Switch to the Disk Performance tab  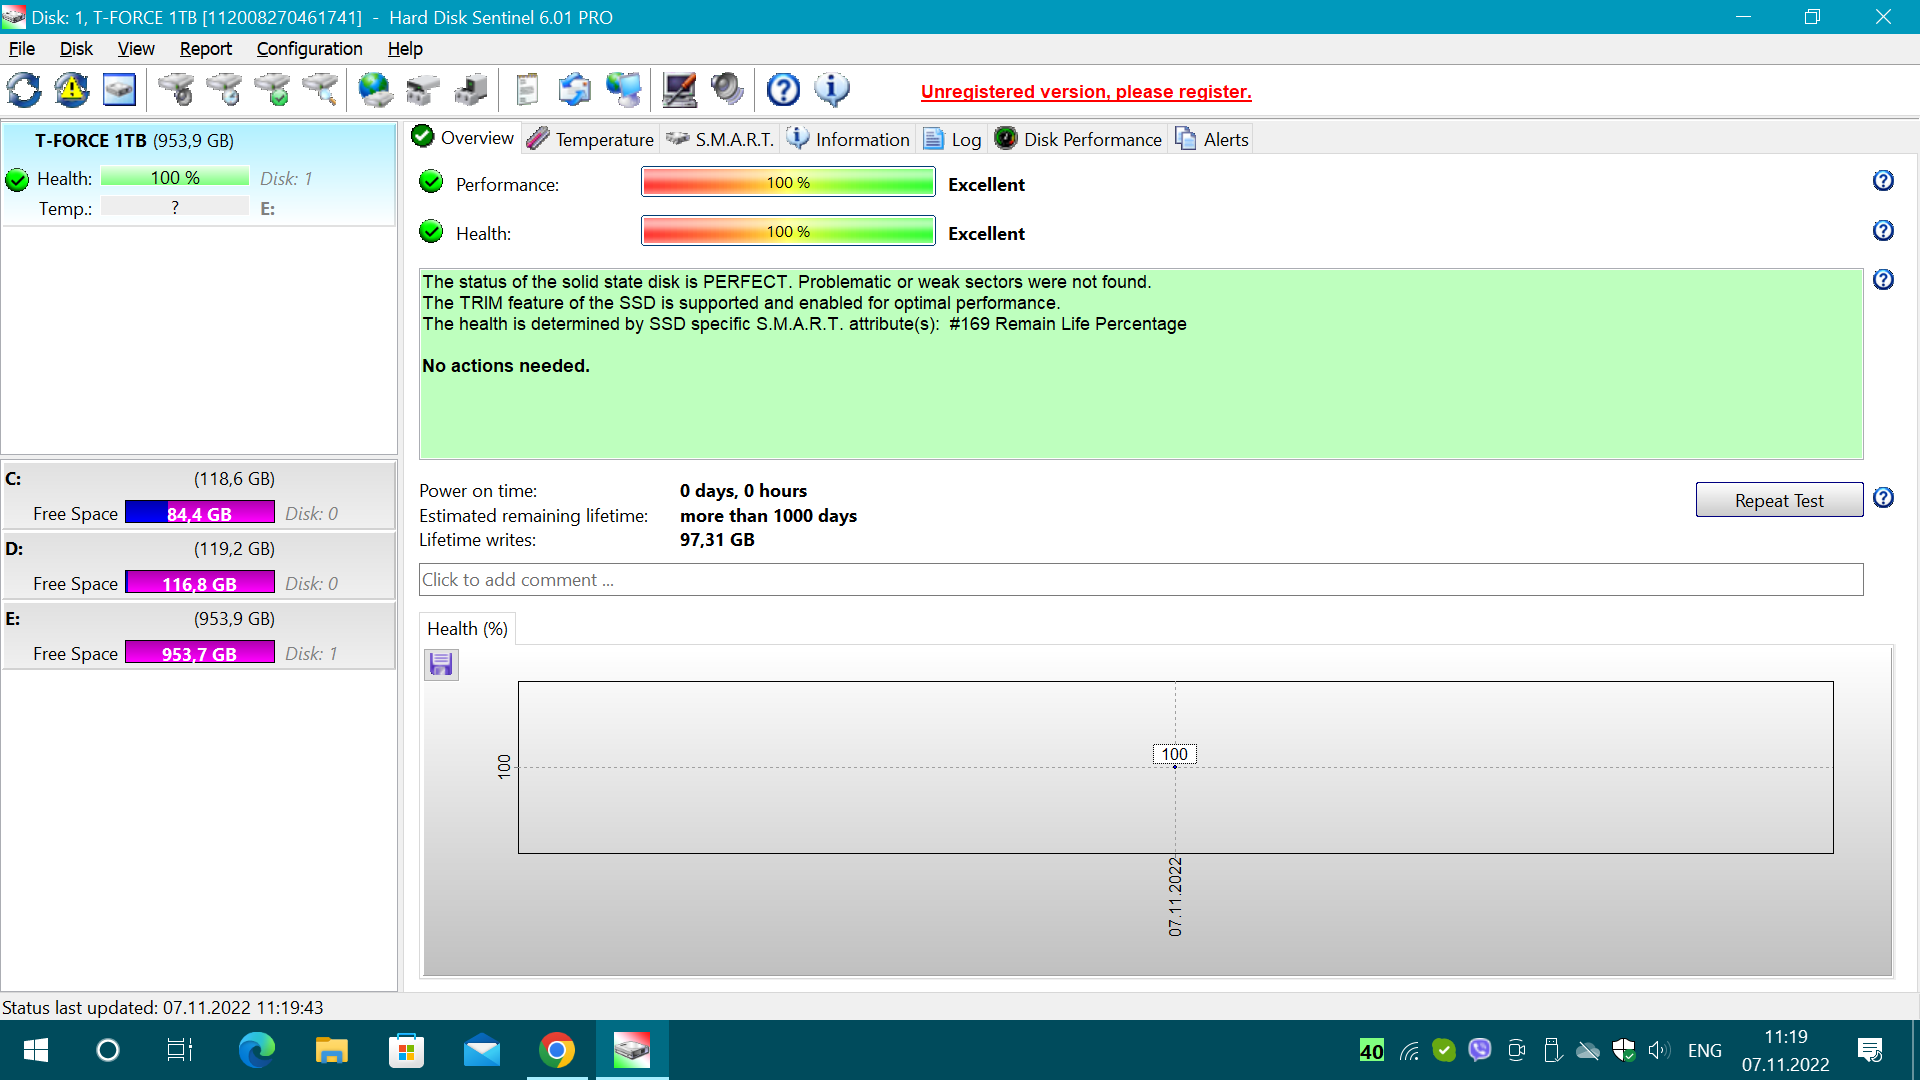[1079, 139]
